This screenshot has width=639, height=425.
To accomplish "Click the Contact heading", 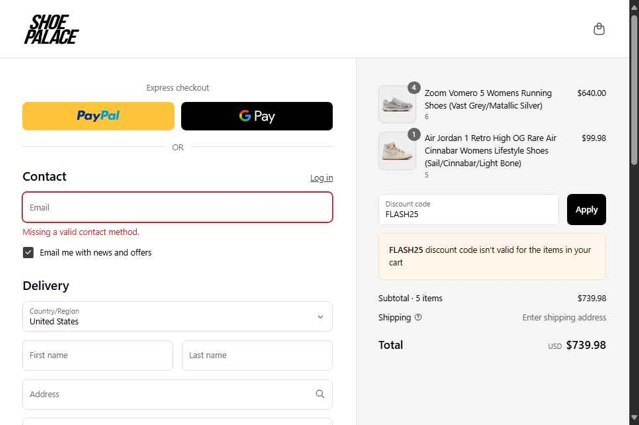I will (x=44, y=176).
